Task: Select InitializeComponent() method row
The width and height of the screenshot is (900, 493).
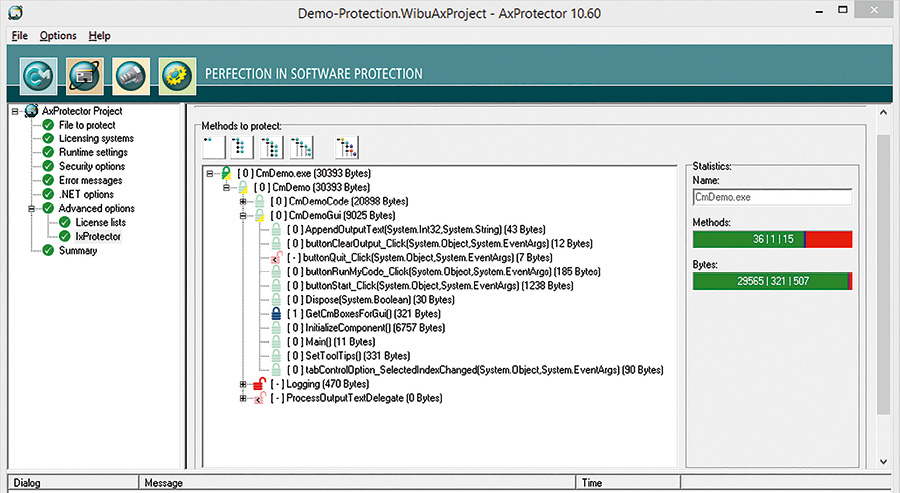Action: (366, 328)
